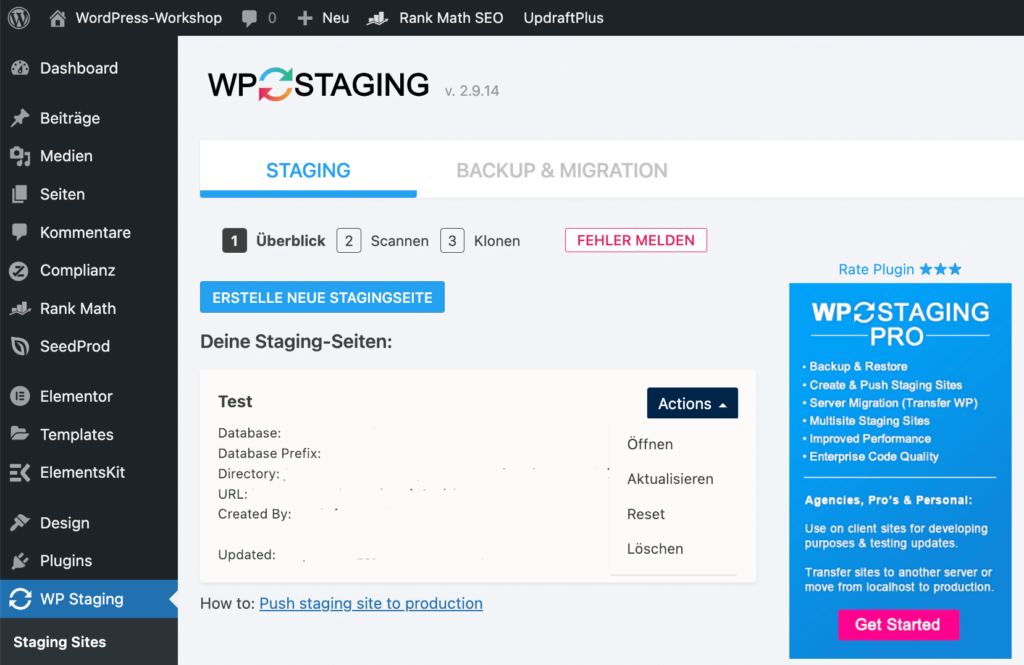Viewport: 1024px width, 665px height.
Task: Click the Plugins plug icon
Action: [20, 560]
